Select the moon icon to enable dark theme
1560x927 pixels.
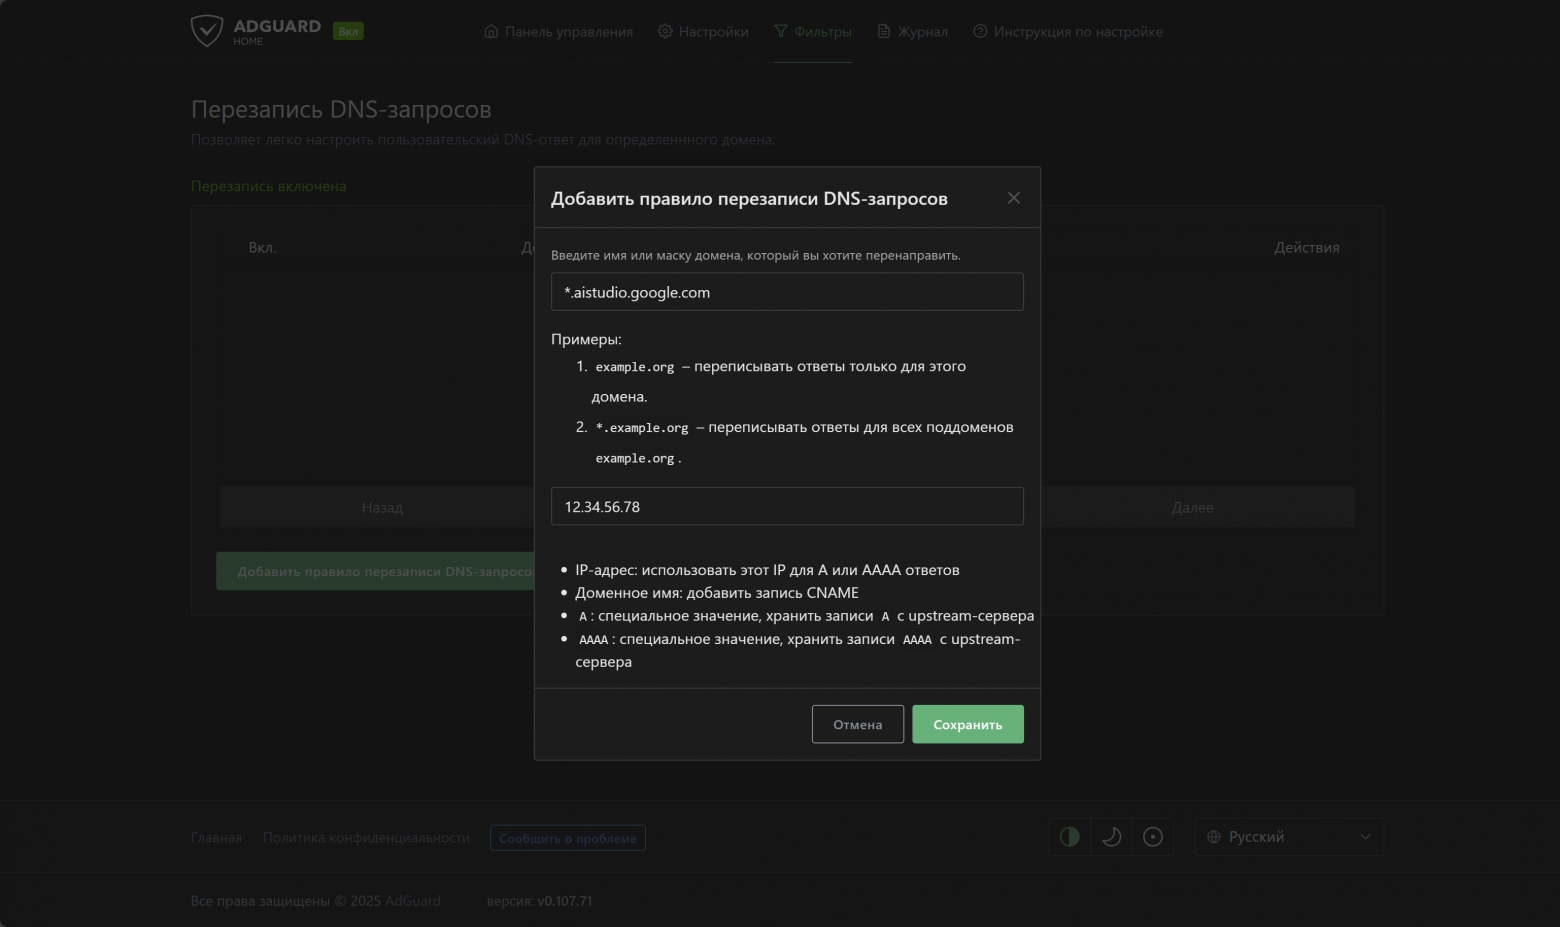pyautogui.click(x=1112, y=836)
